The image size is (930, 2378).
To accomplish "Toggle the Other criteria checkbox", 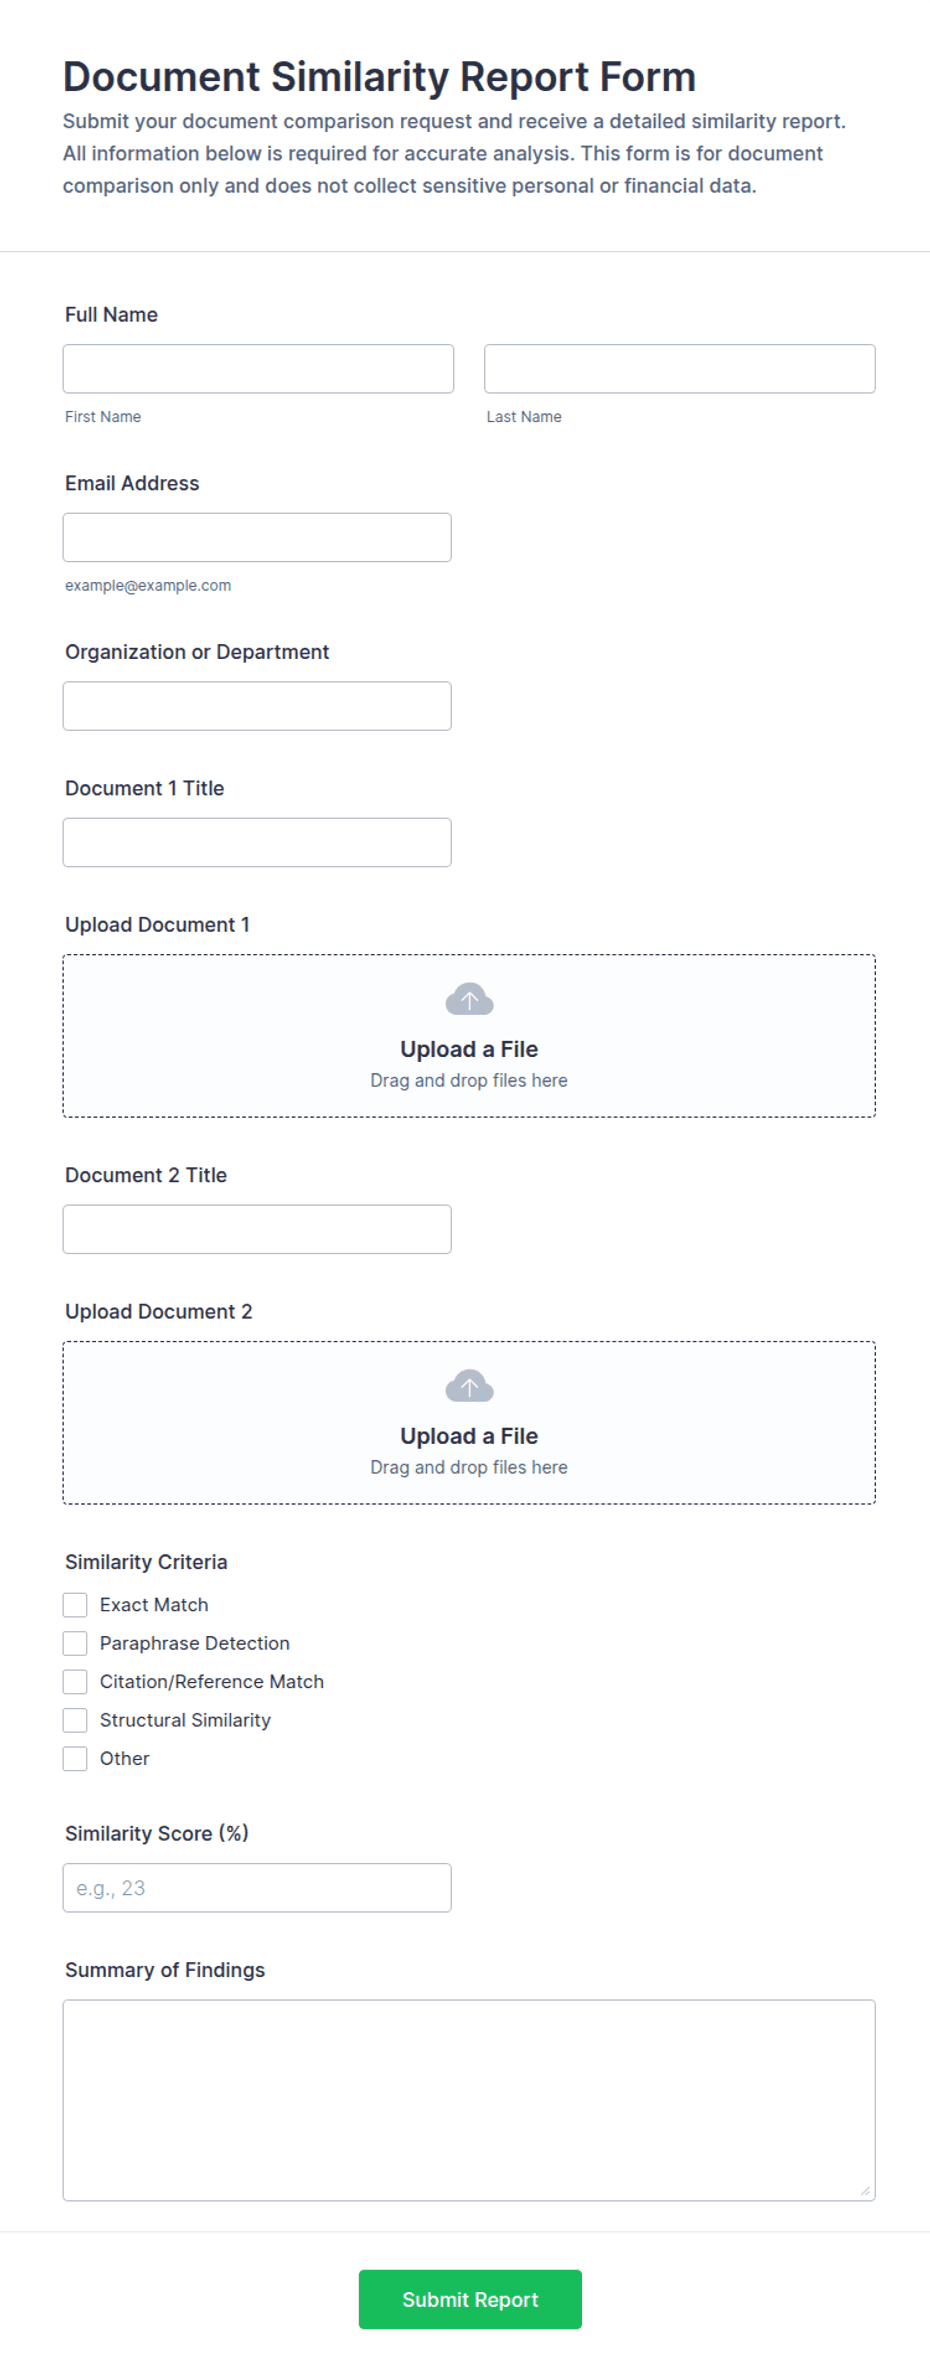I will (x=75, y=1759).
